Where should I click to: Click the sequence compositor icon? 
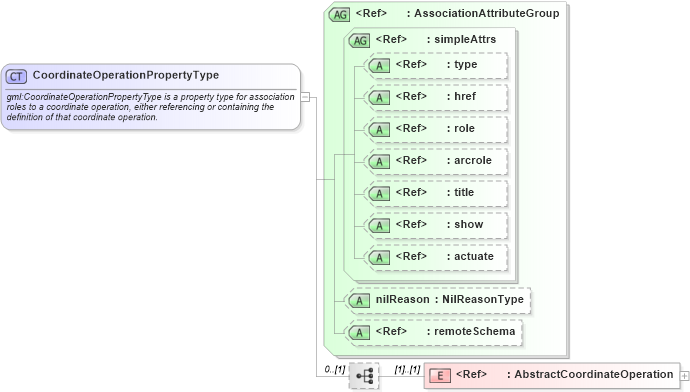[364, 376]
